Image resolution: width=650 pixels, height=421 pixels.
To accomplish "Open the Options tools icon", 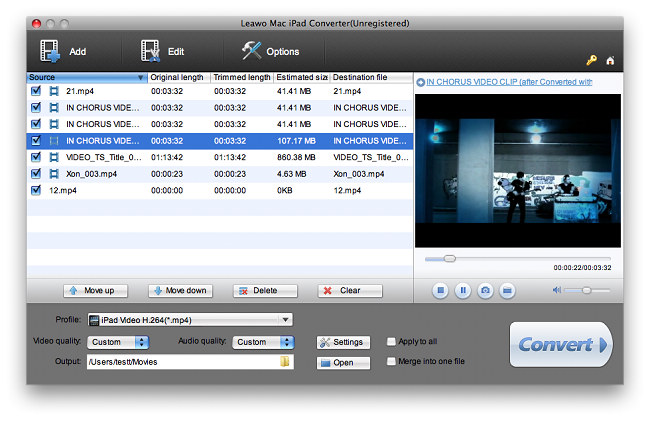I will pos(251,51).
